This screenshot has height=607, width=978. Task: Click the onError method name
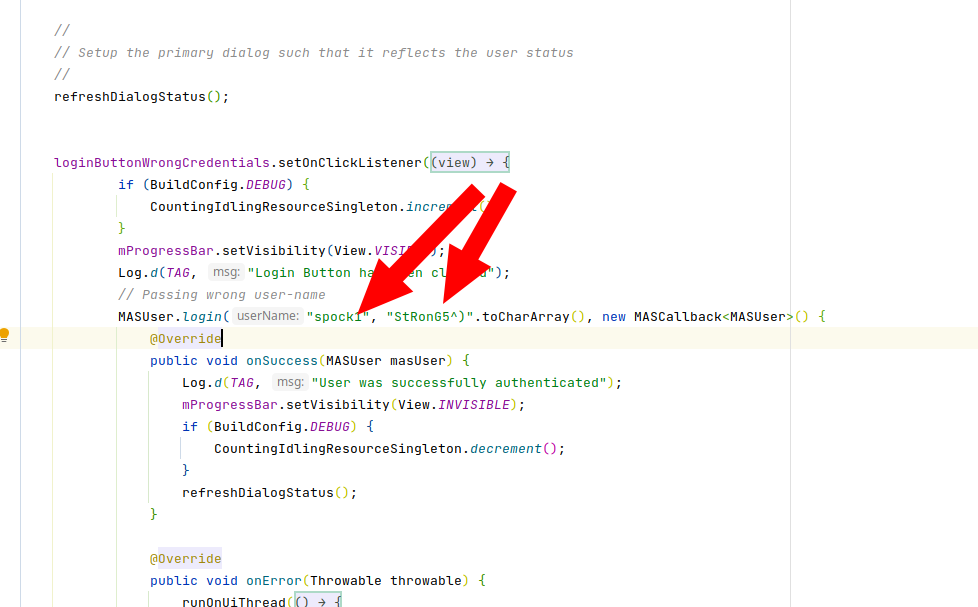(x=274, y=581)
